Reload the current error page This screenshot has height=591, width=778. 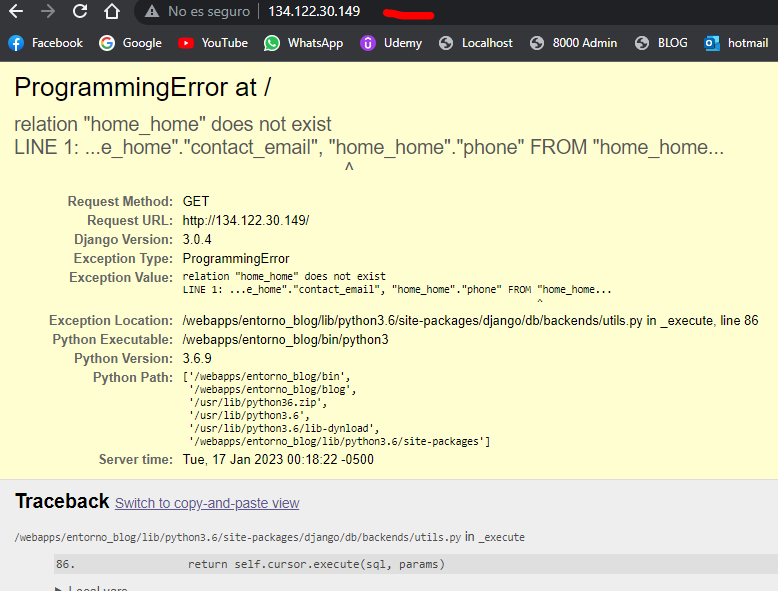[x=79, y=12]
